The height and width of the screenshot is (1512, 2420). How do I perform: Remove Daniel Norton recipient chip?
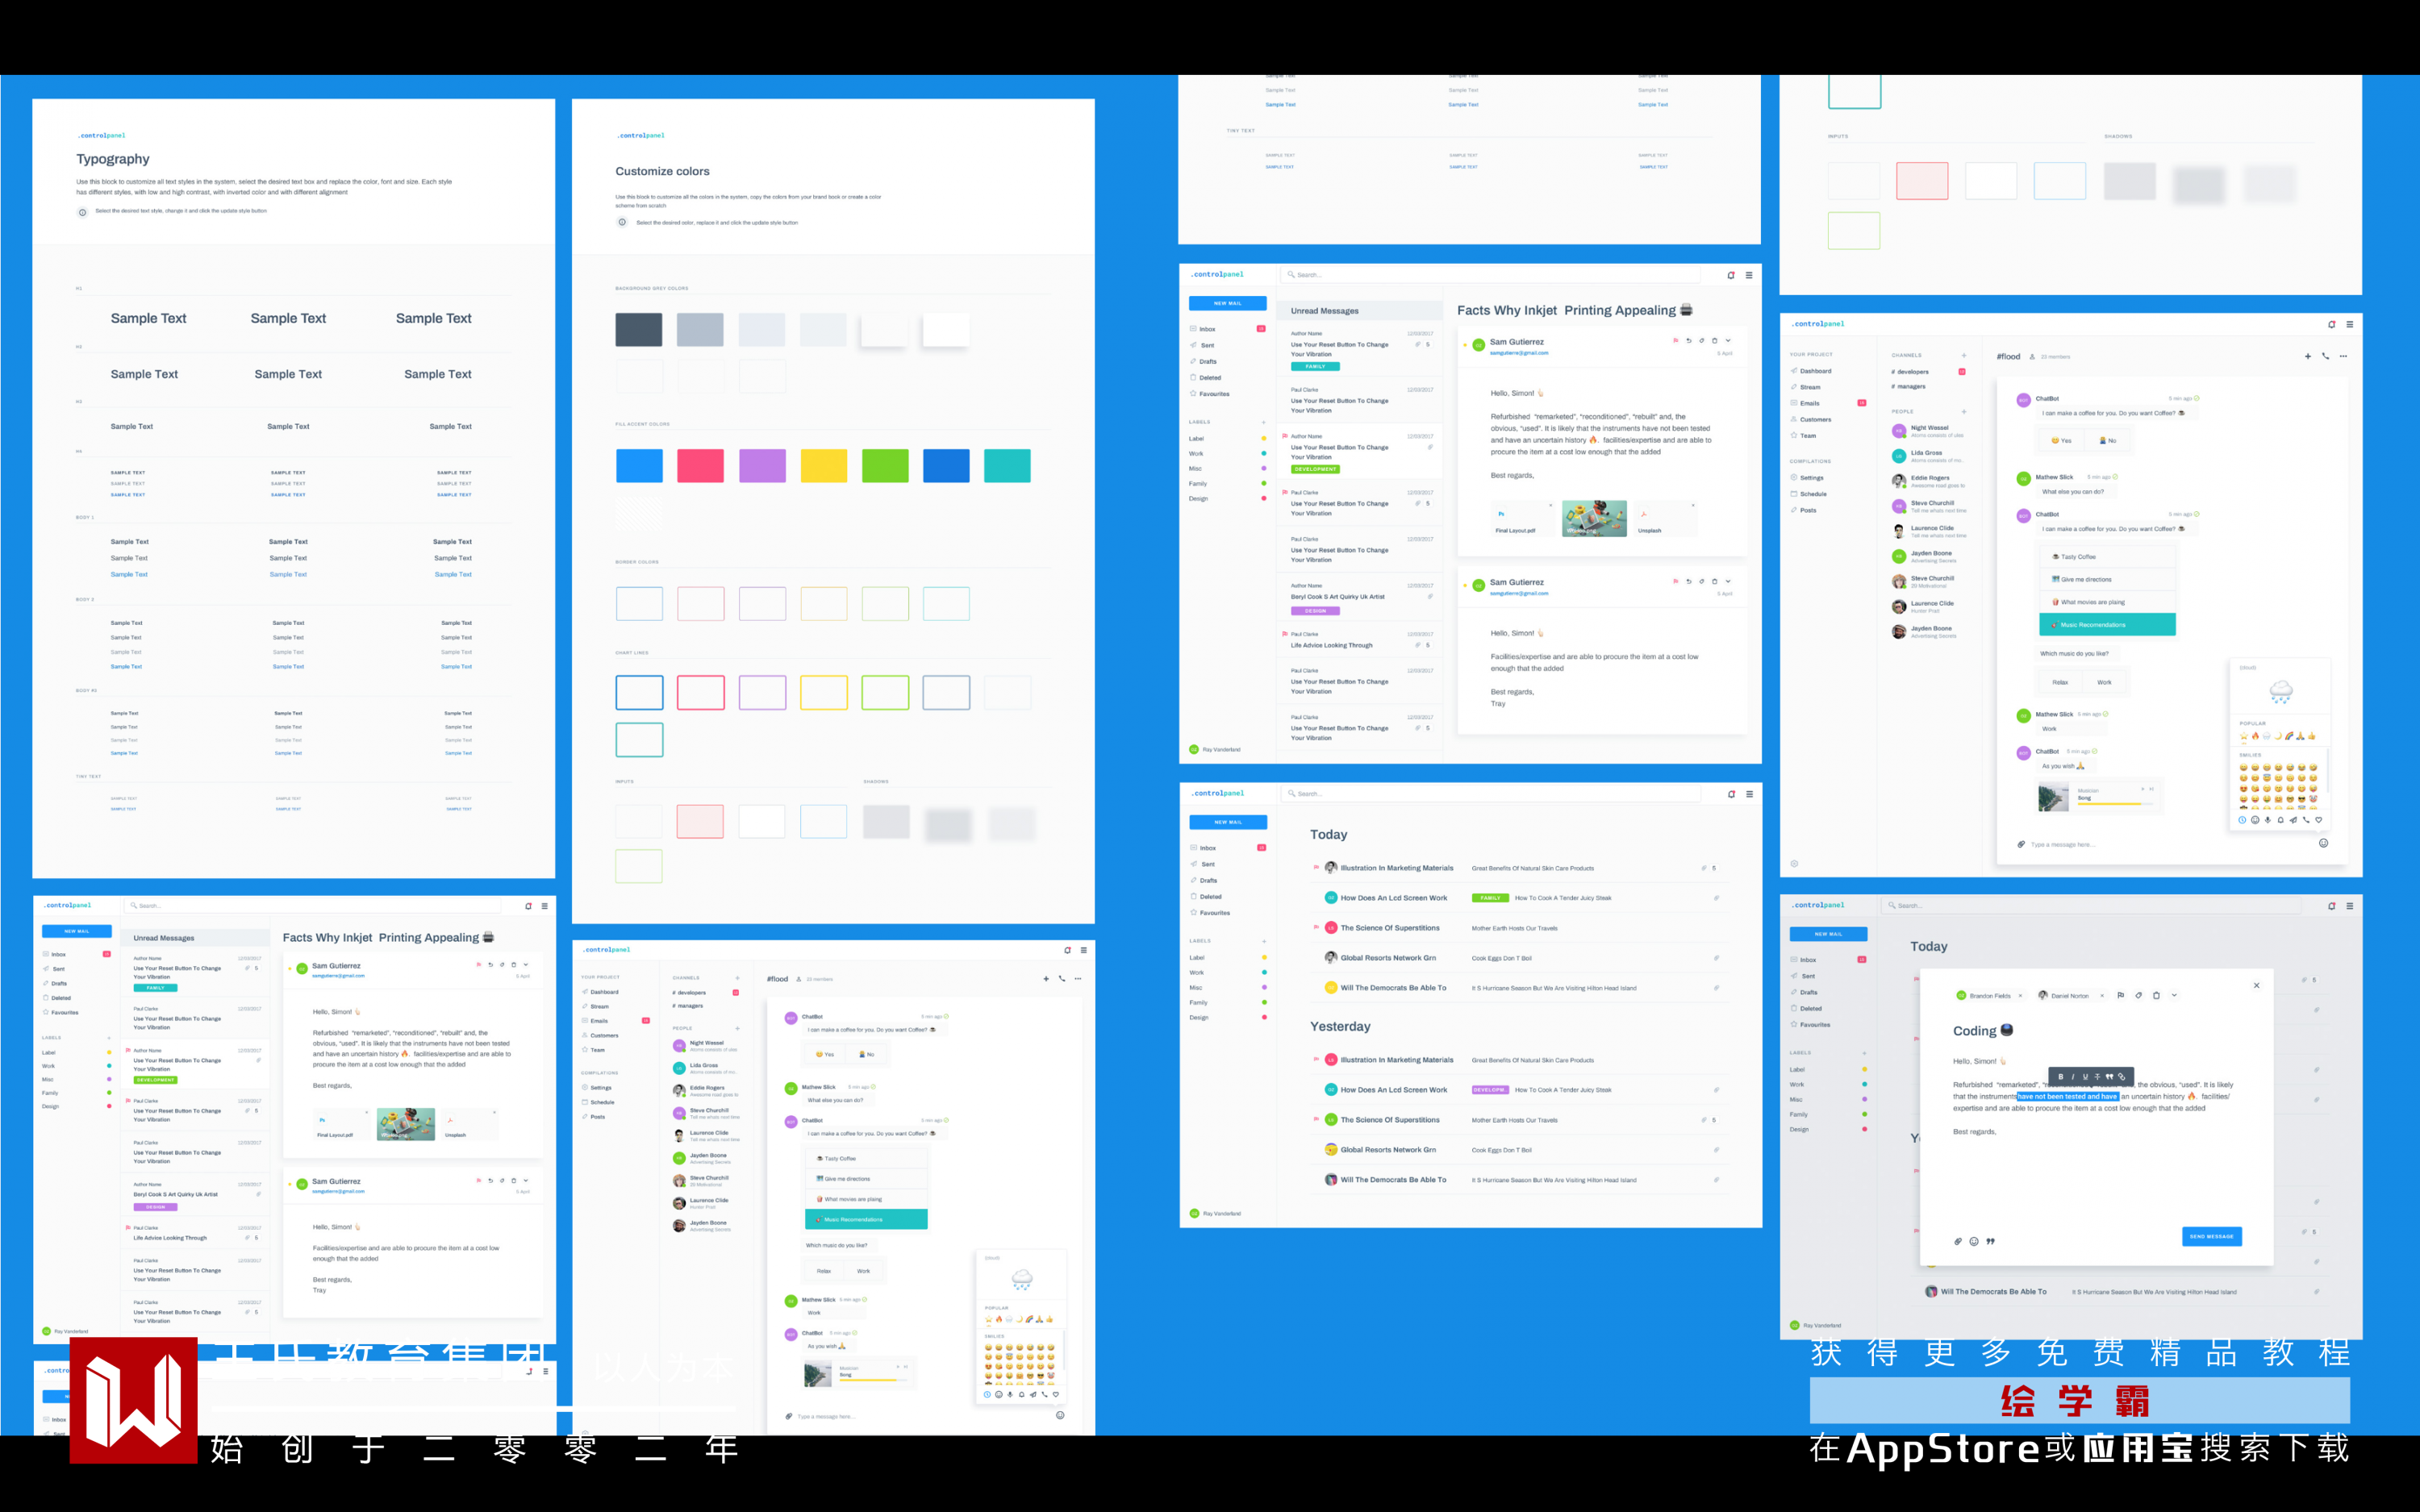coord(2102,996)
